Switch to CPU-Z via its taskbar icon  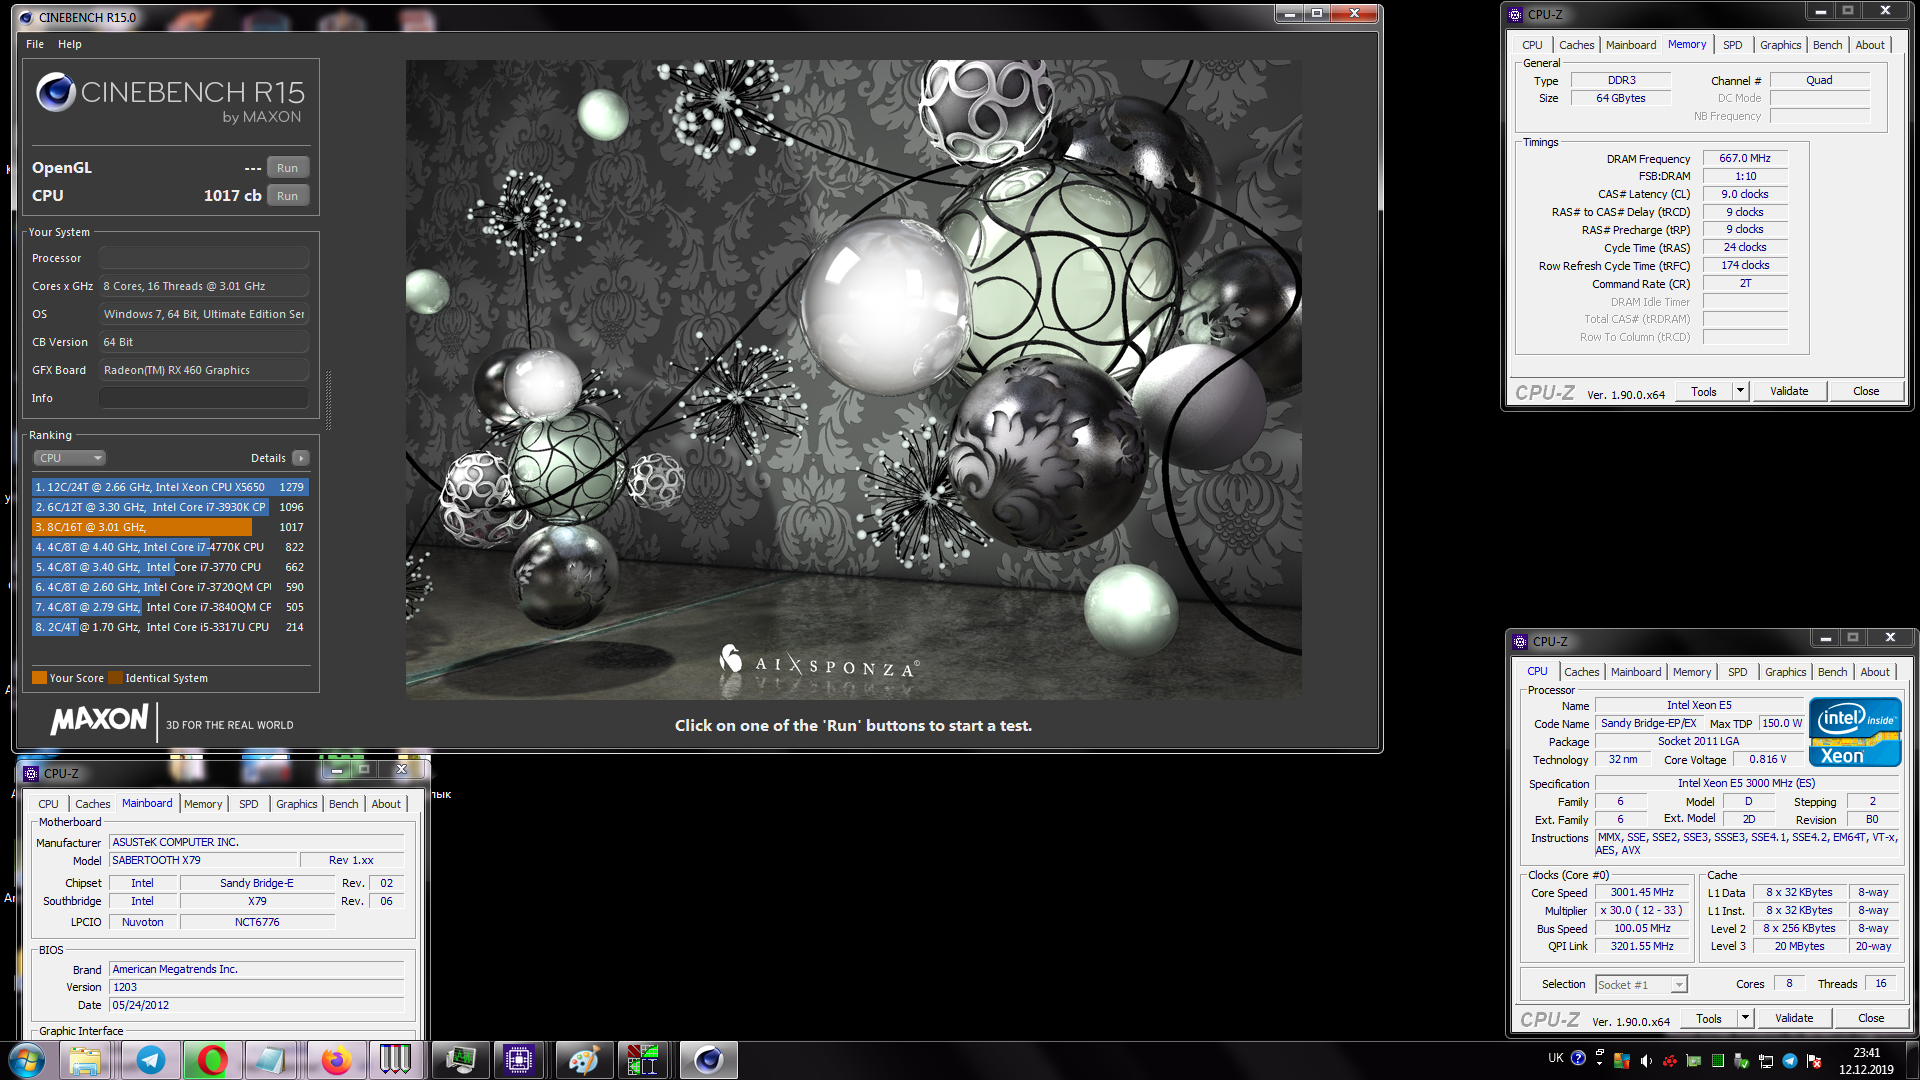click(x=518, y=1060)
